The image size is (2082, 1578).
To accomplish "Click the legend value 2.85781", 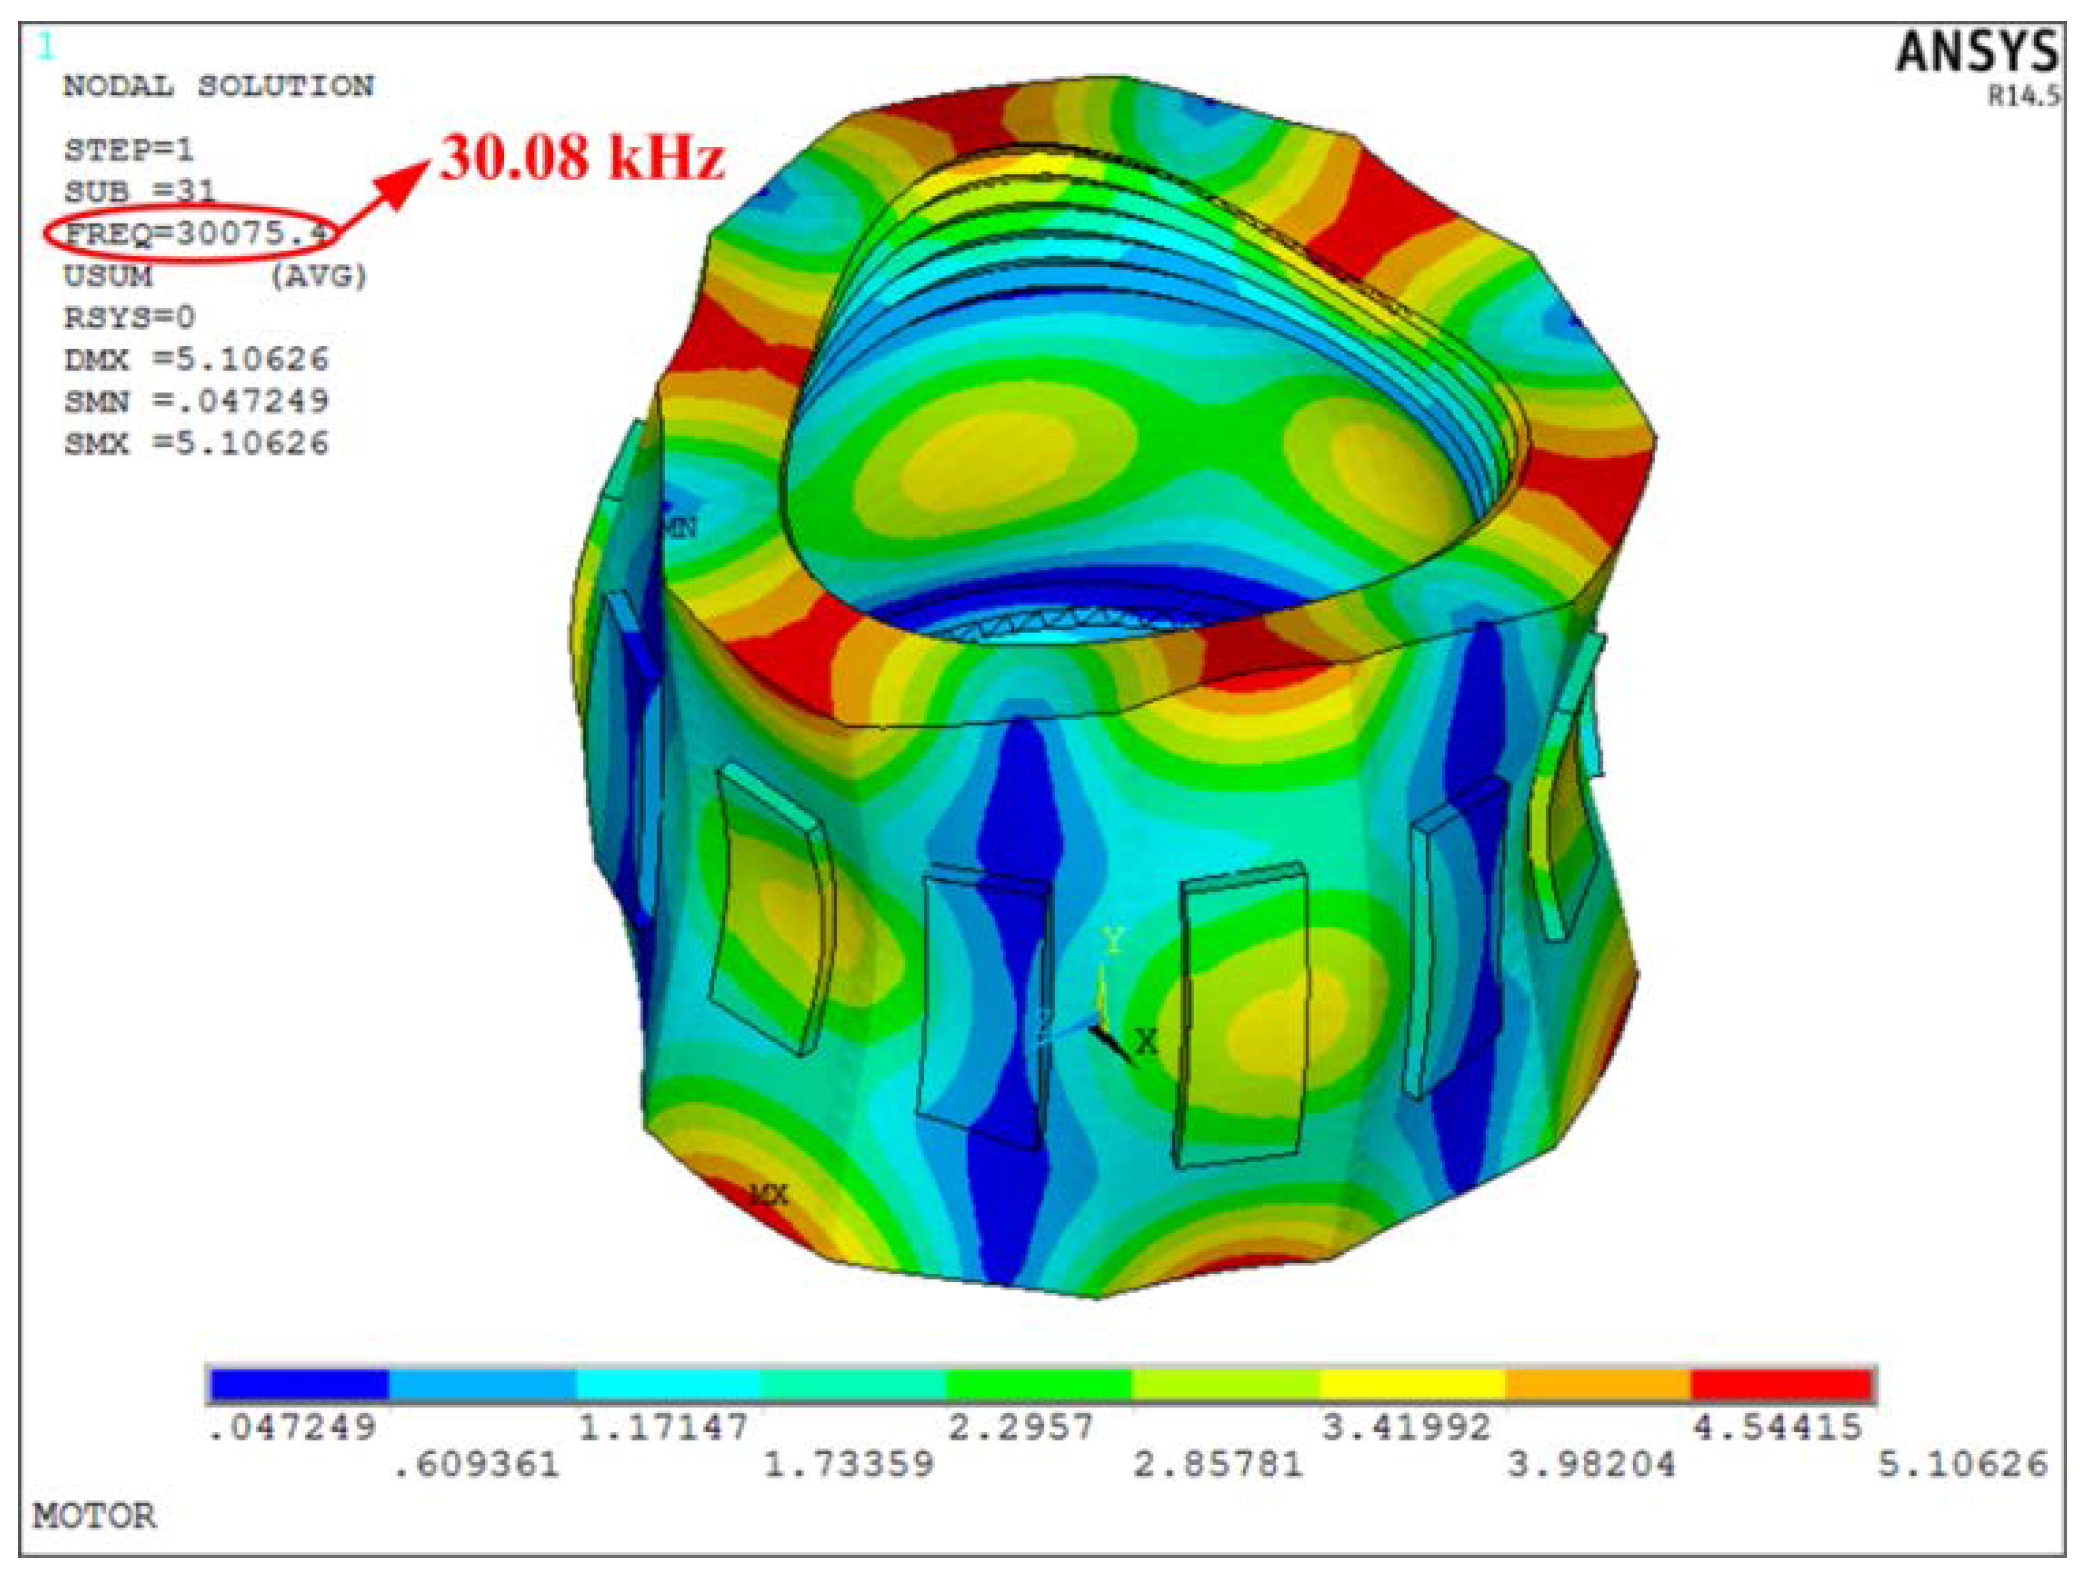I will coord(1219,1466).
